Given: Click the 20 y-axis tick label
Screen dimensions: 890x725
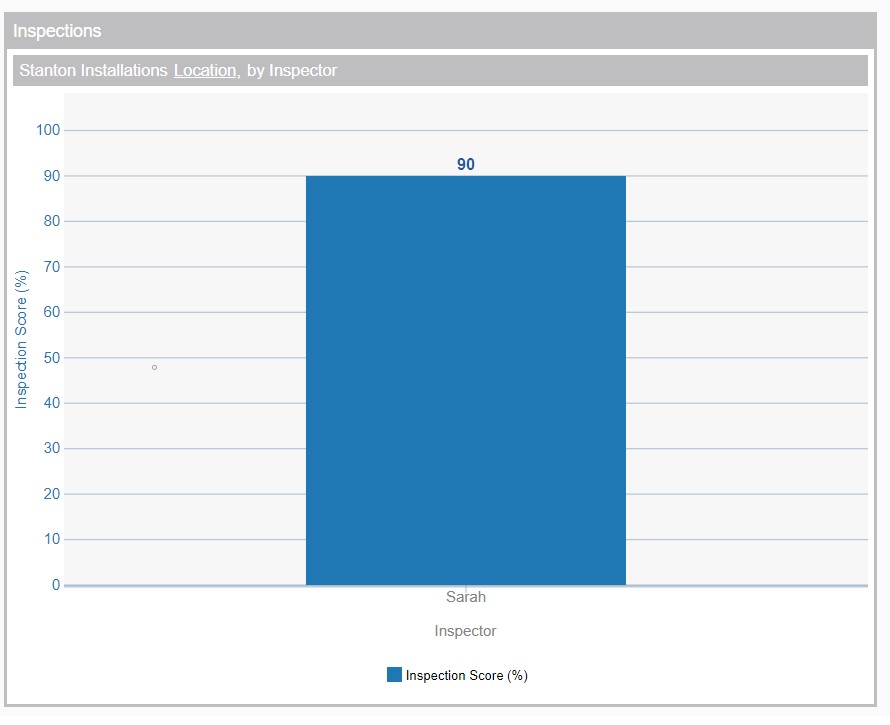Looking at the screenshot, I should [x=51, y=494].
